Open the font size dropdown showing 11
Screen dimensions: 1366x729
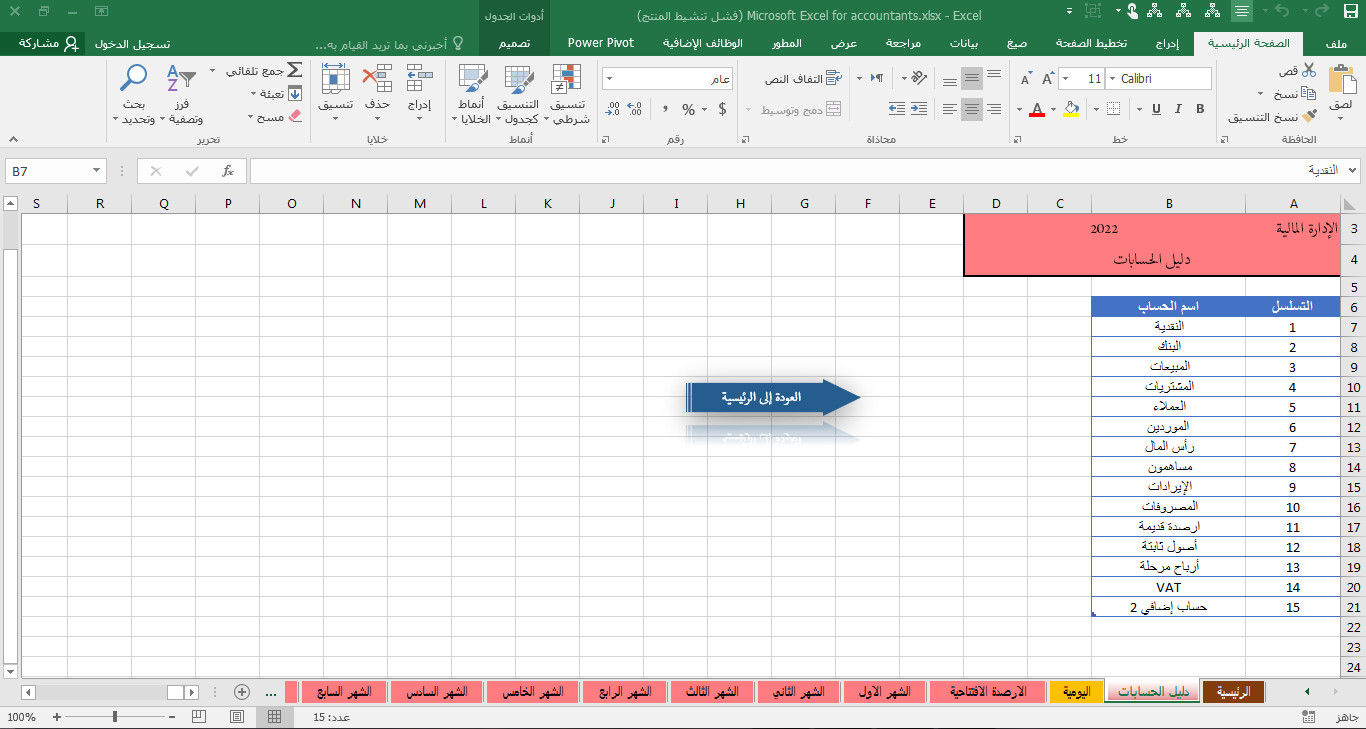(1065, 78)
